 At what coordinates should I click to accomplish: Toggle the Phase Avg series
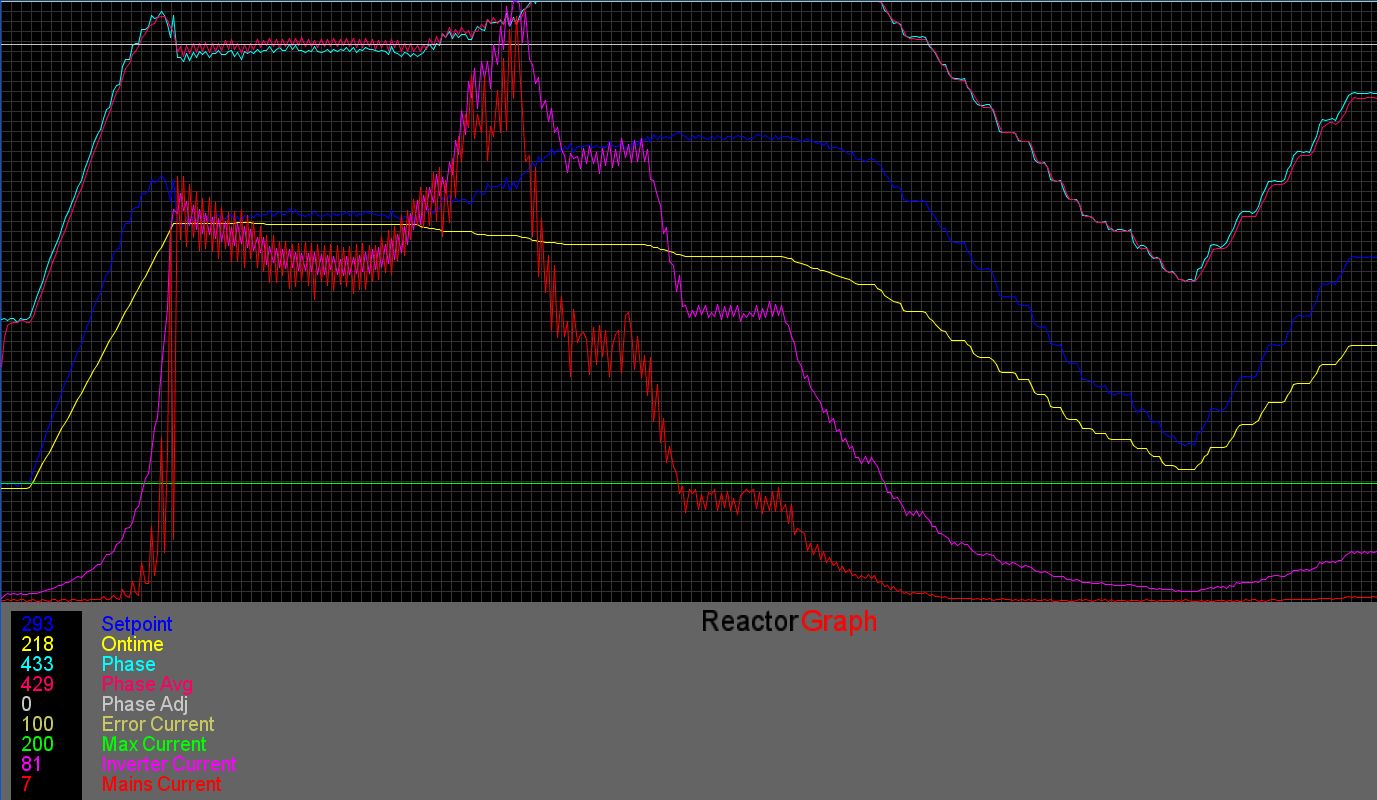click(147, 684)
